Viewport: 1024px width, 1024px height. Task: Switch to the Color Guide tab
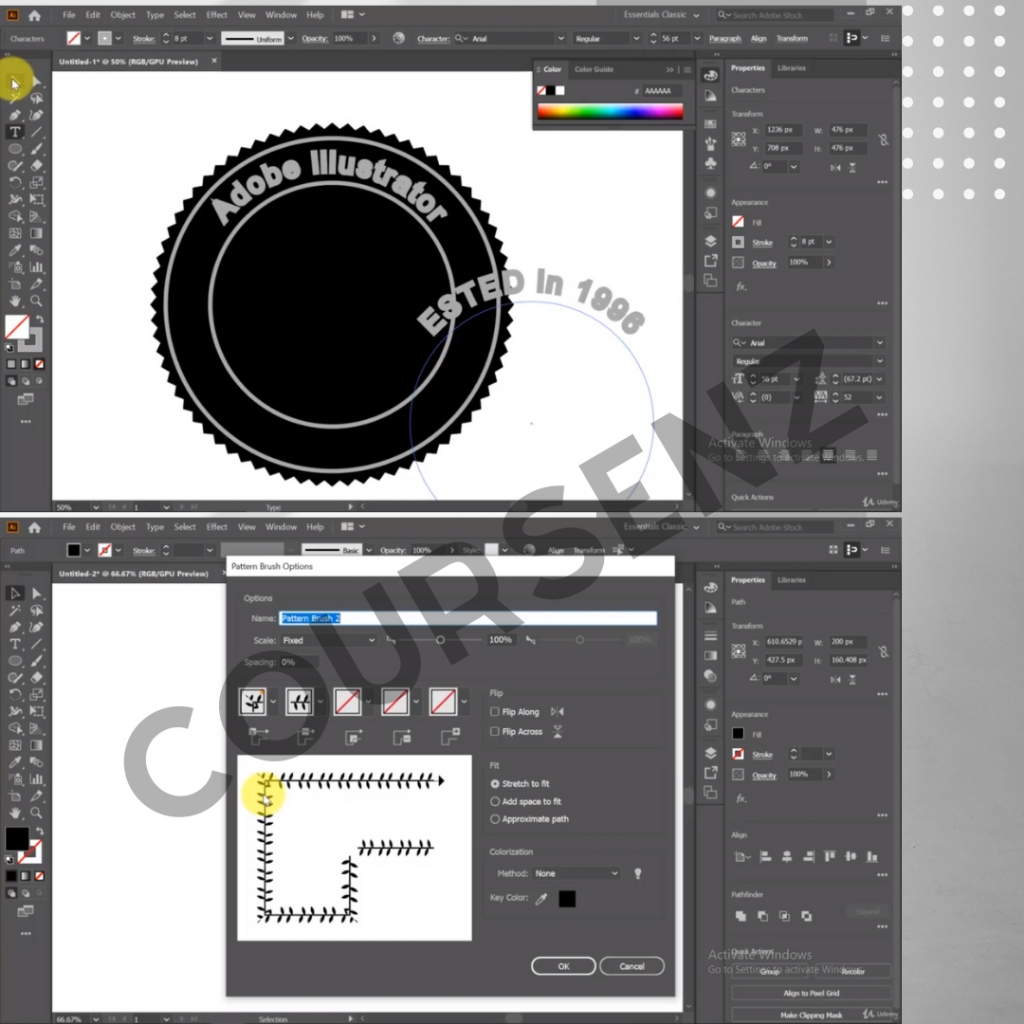pos(594,69)
